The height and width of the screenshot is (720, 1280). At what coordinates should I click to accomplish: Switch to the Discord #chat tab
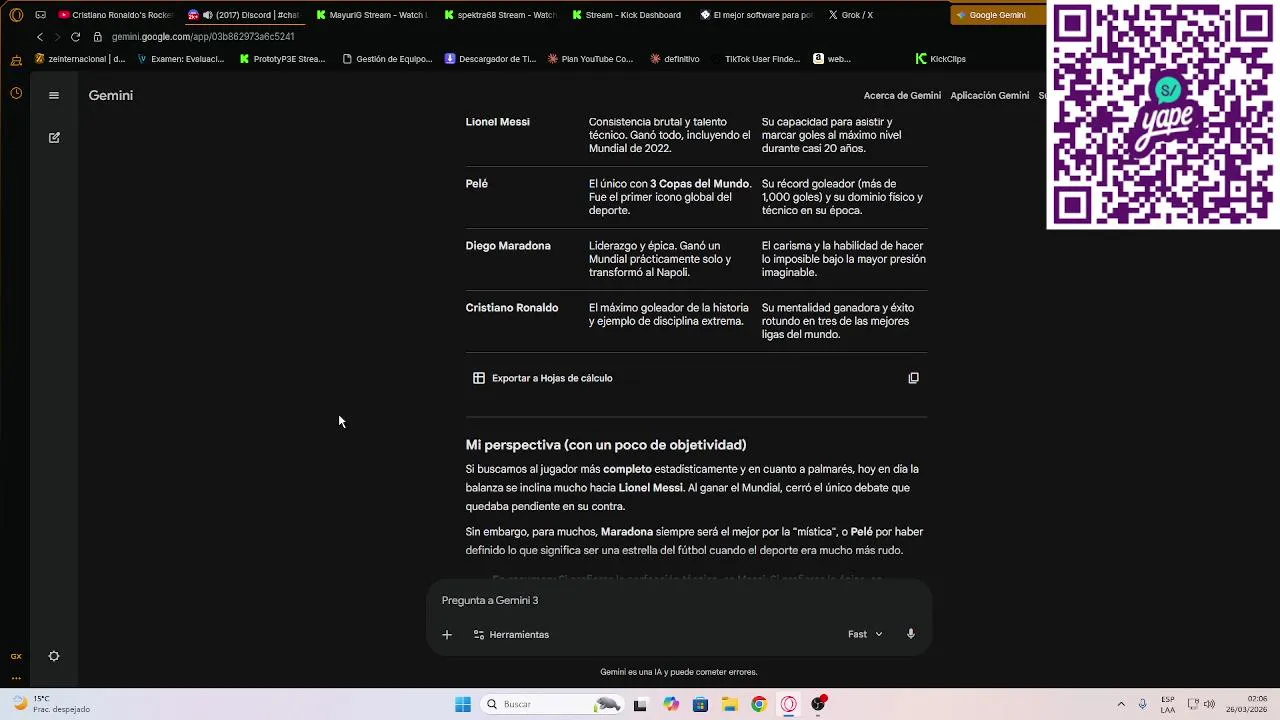coord(244,15)
